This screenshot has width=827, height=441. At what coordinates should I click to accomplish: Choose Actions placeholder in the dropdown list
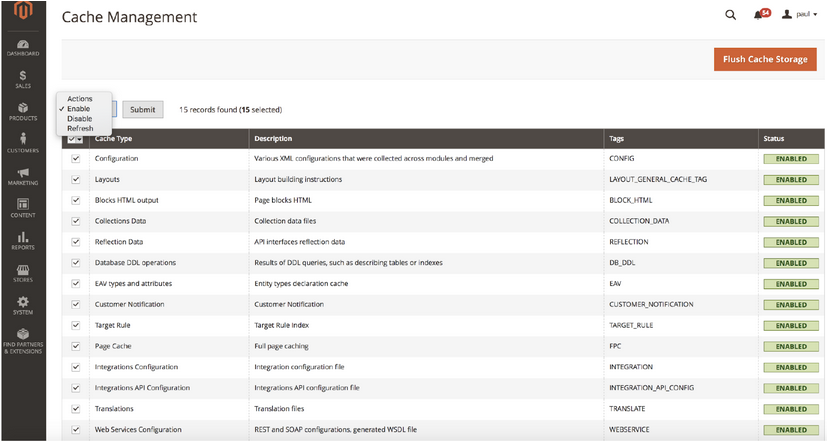(80, 99)
